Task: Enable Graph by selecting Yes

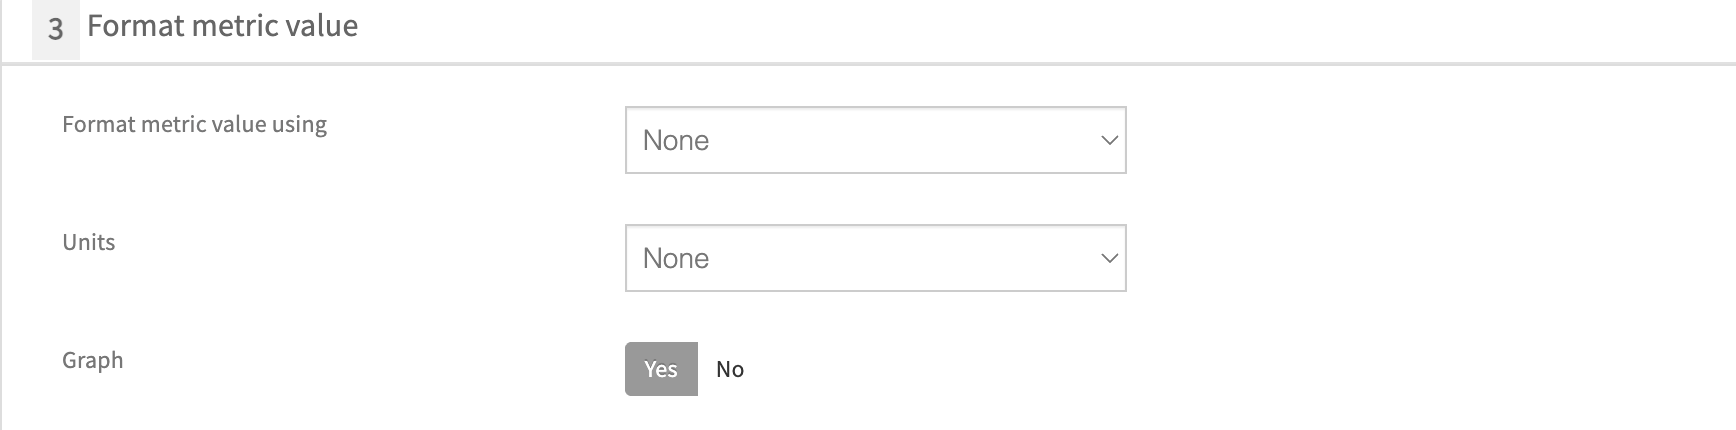Action: point(661,369)
